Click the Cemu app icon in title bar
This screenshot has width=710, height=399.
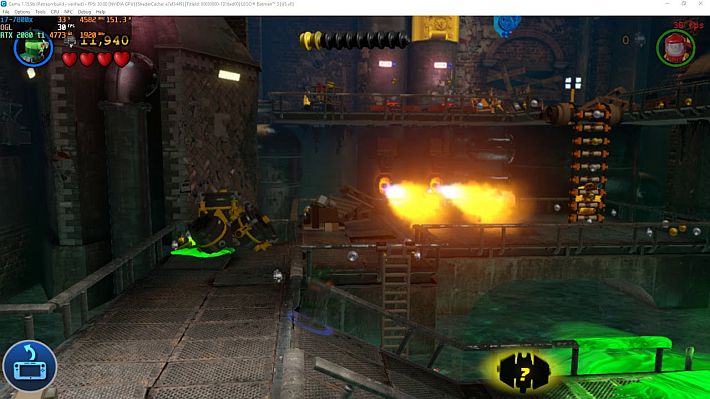click(x=4, y=4)
